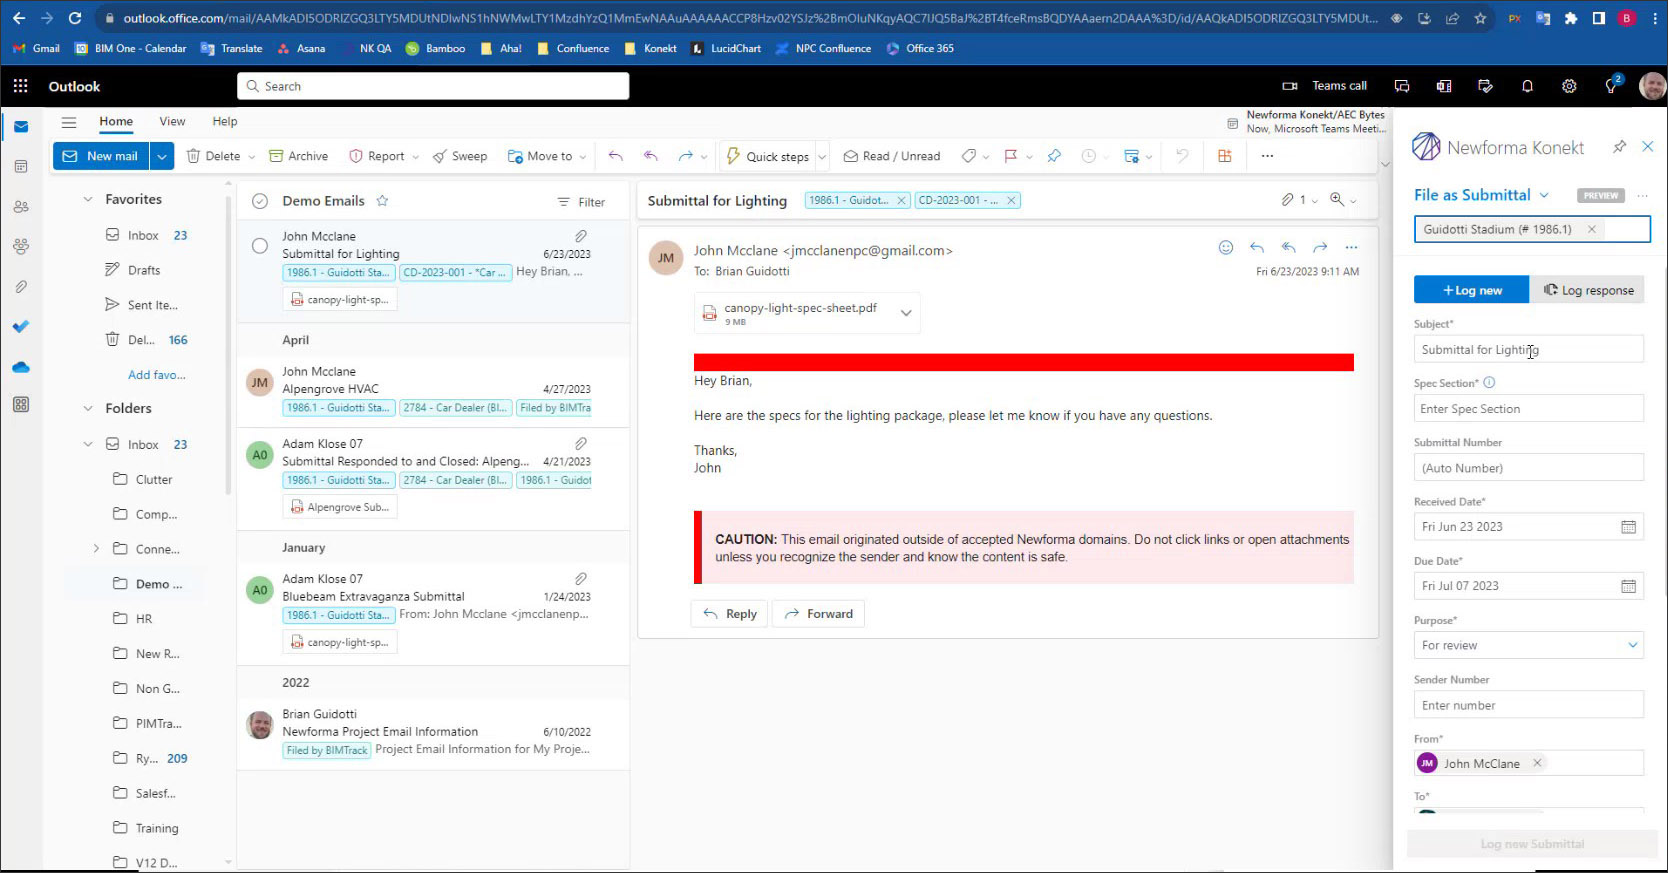Toggle Read / Unread status
The width and height of the screenshot is (1668, 873).
pos(892,156)
